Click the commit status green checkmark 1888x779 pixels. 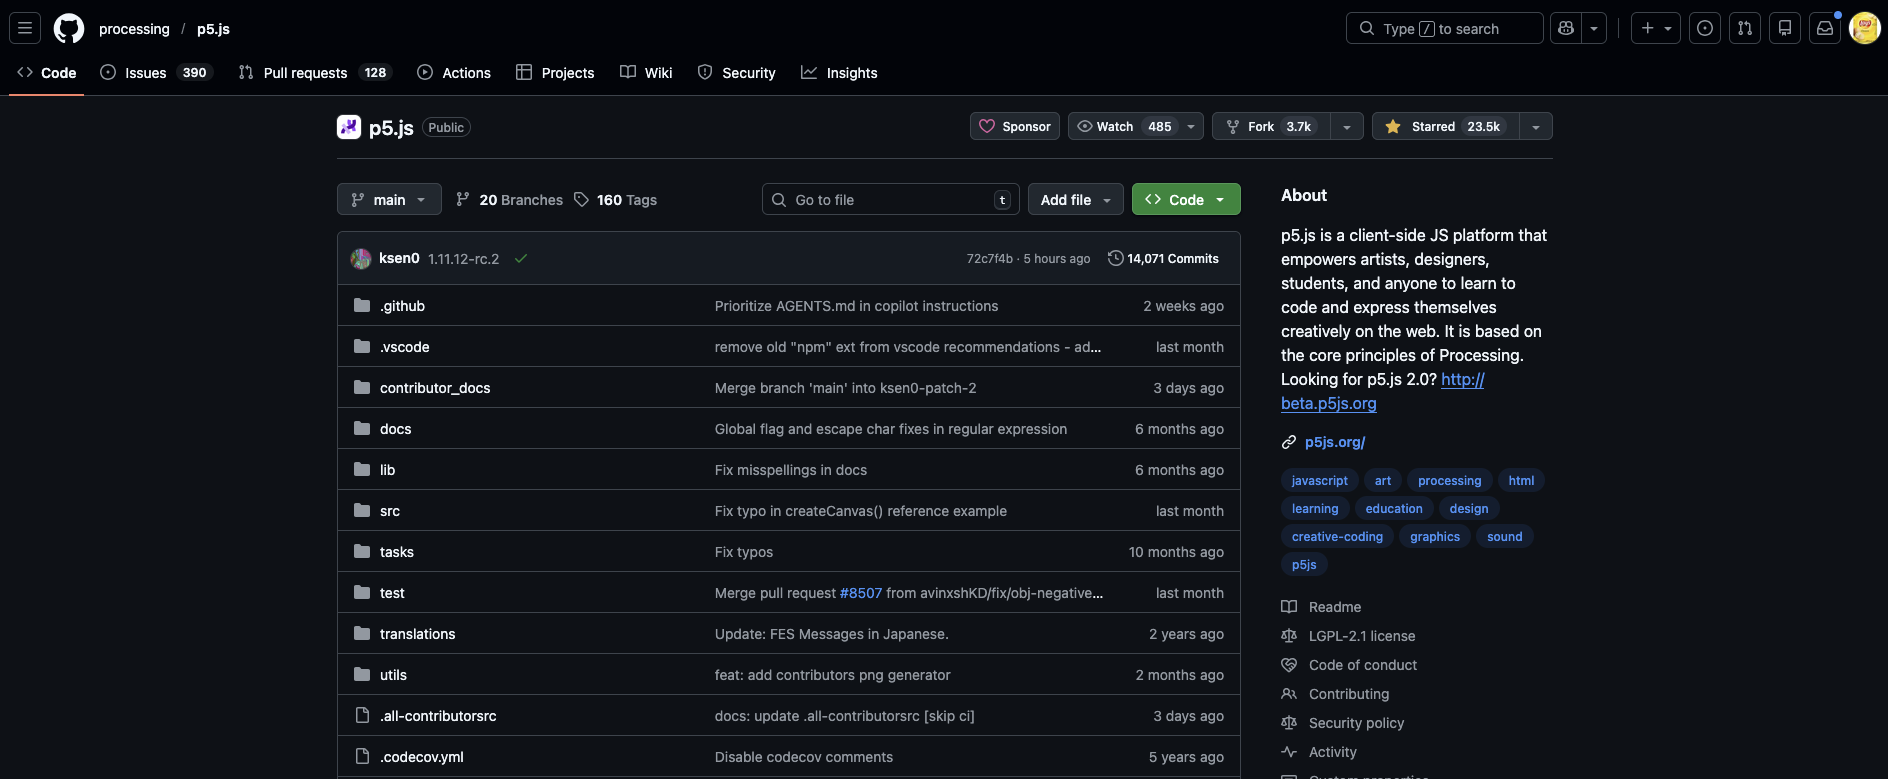pos(521,259)
